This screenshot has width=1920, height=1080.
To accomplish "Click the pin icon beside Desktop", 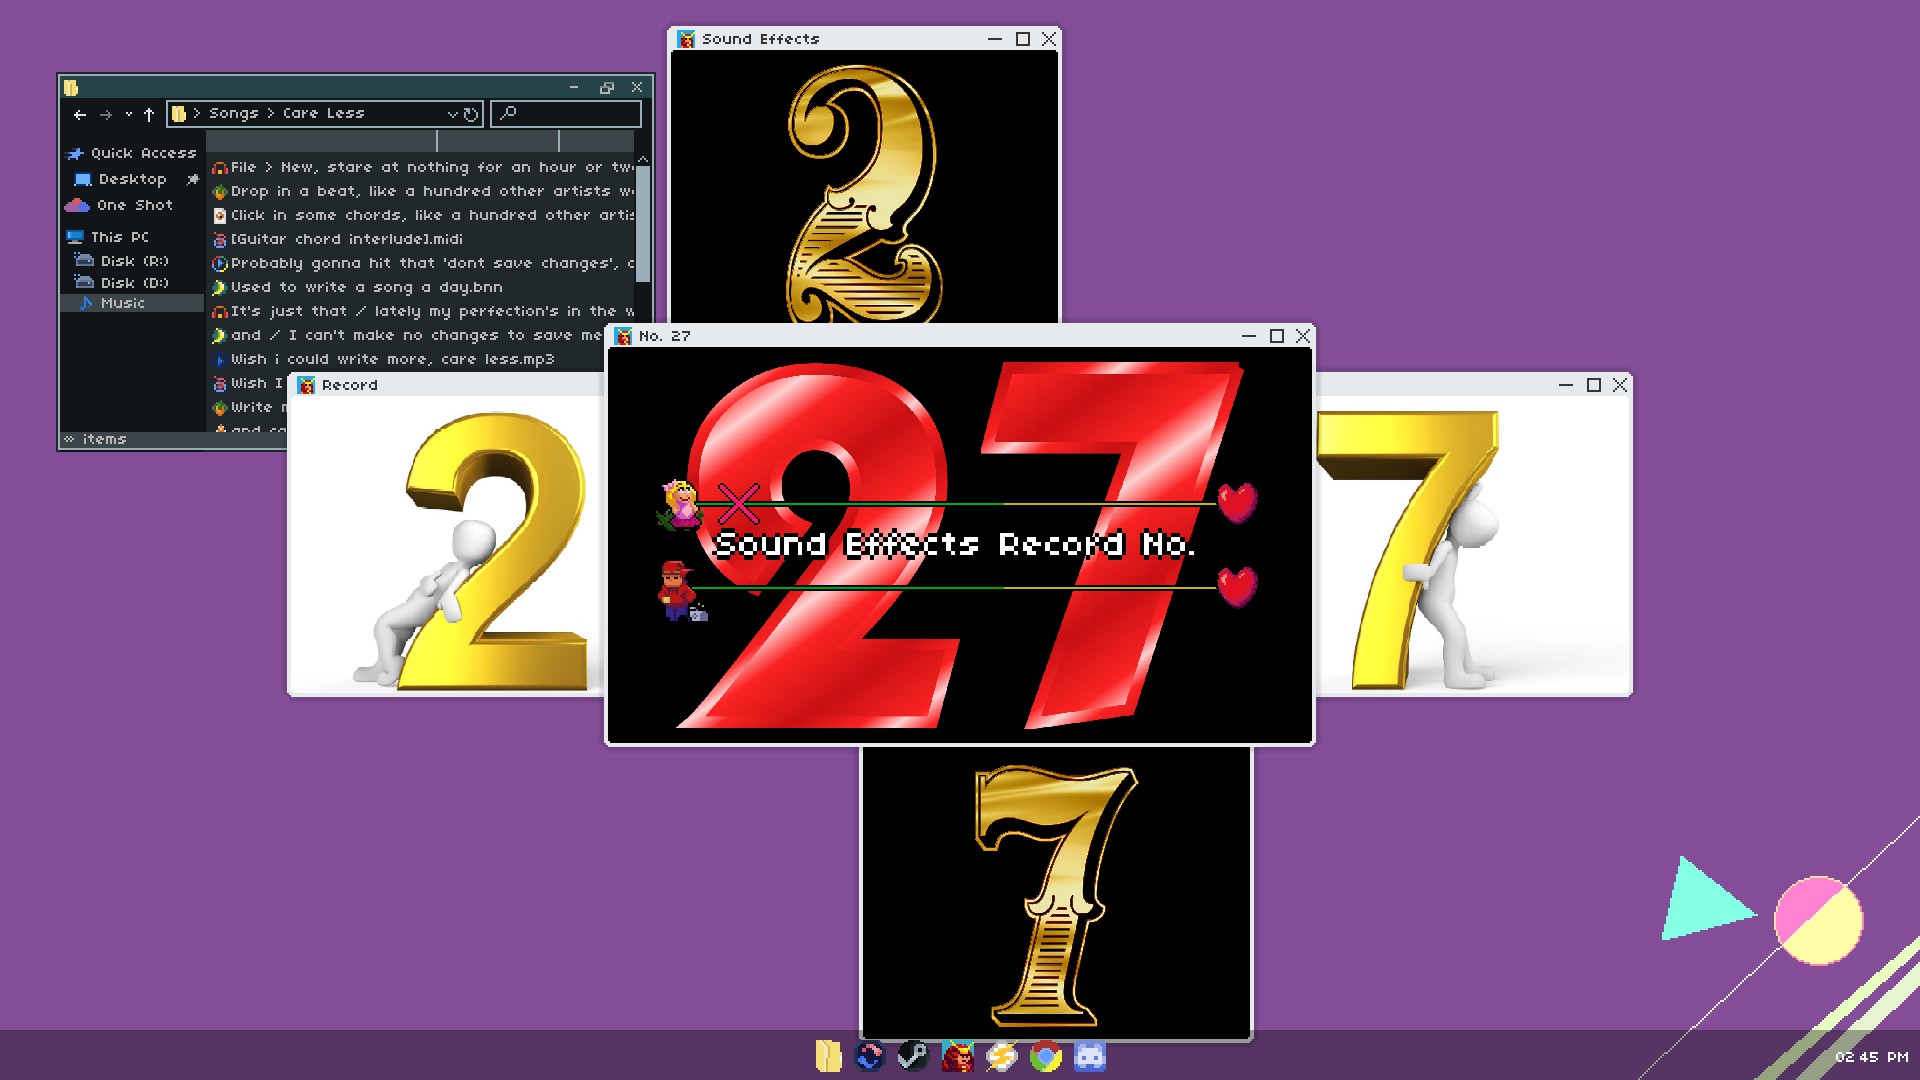I will pos(192,179).
